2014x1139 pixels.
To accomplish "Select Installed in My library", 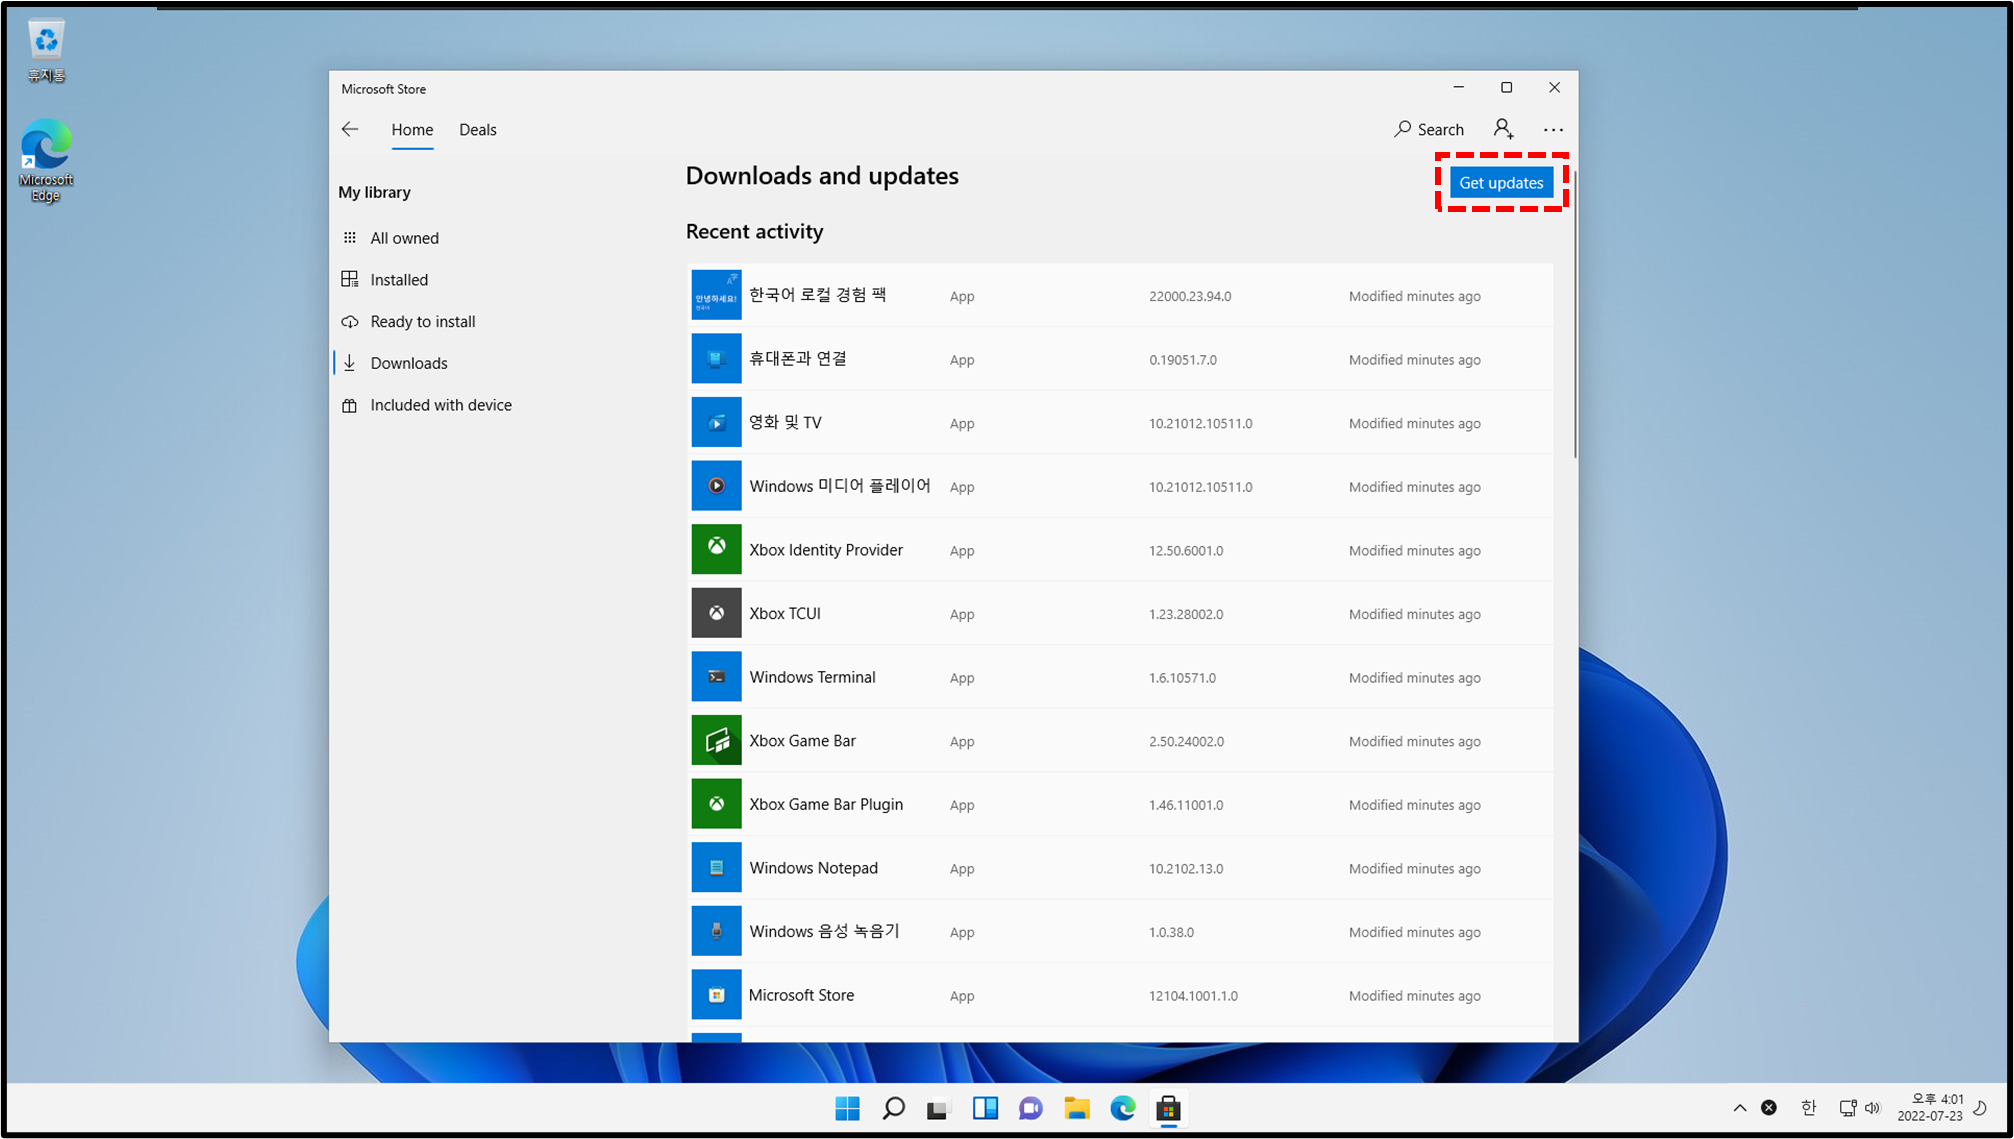I will (x=399, y=280).
